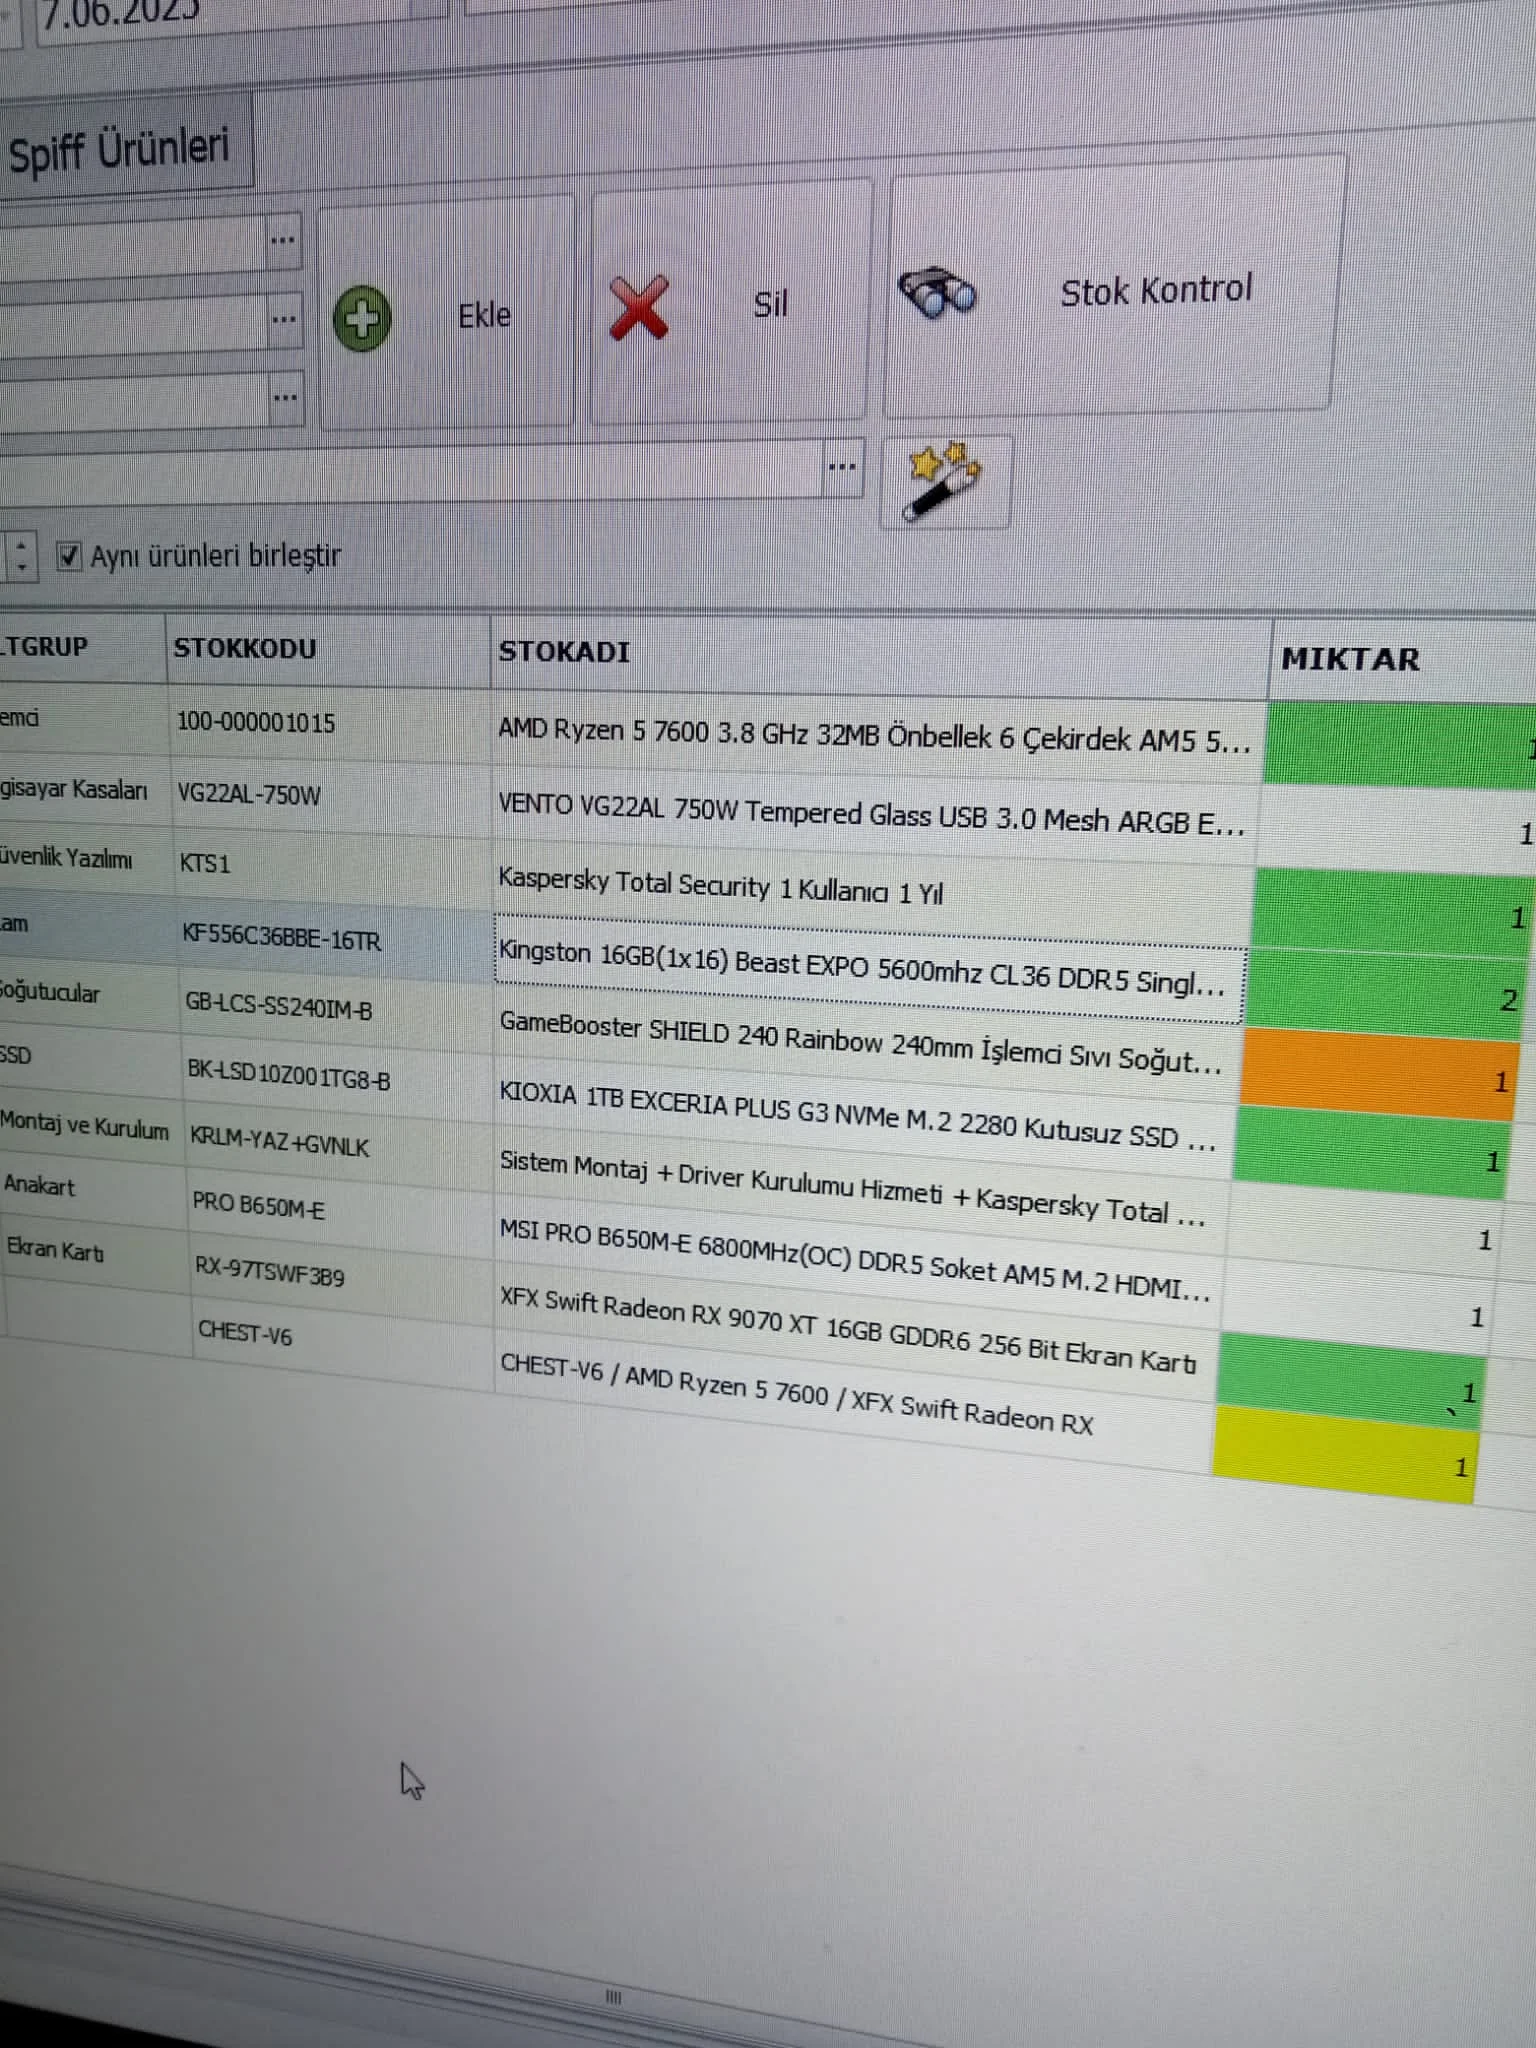Click the green quantity cell for Kaspersky Total Security
Viewport: 1536px width, 2048px height.
(1394, 910)
